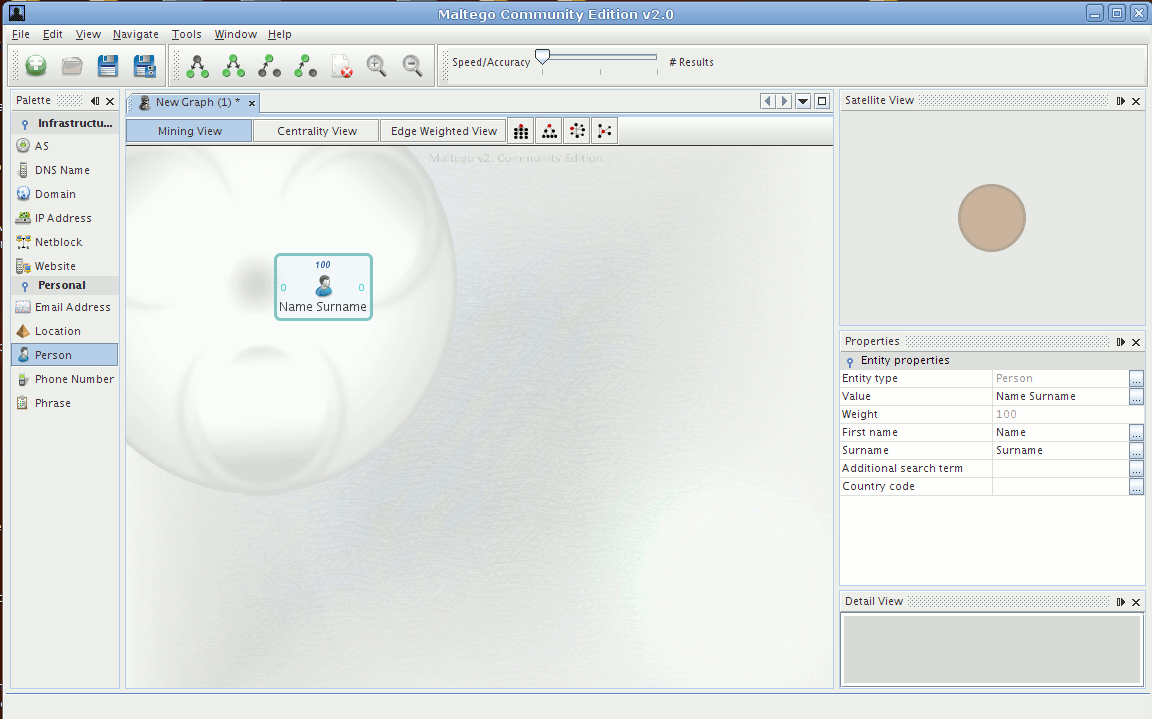
Task: Pin the Properties panel
Action: pos(1120,341)
